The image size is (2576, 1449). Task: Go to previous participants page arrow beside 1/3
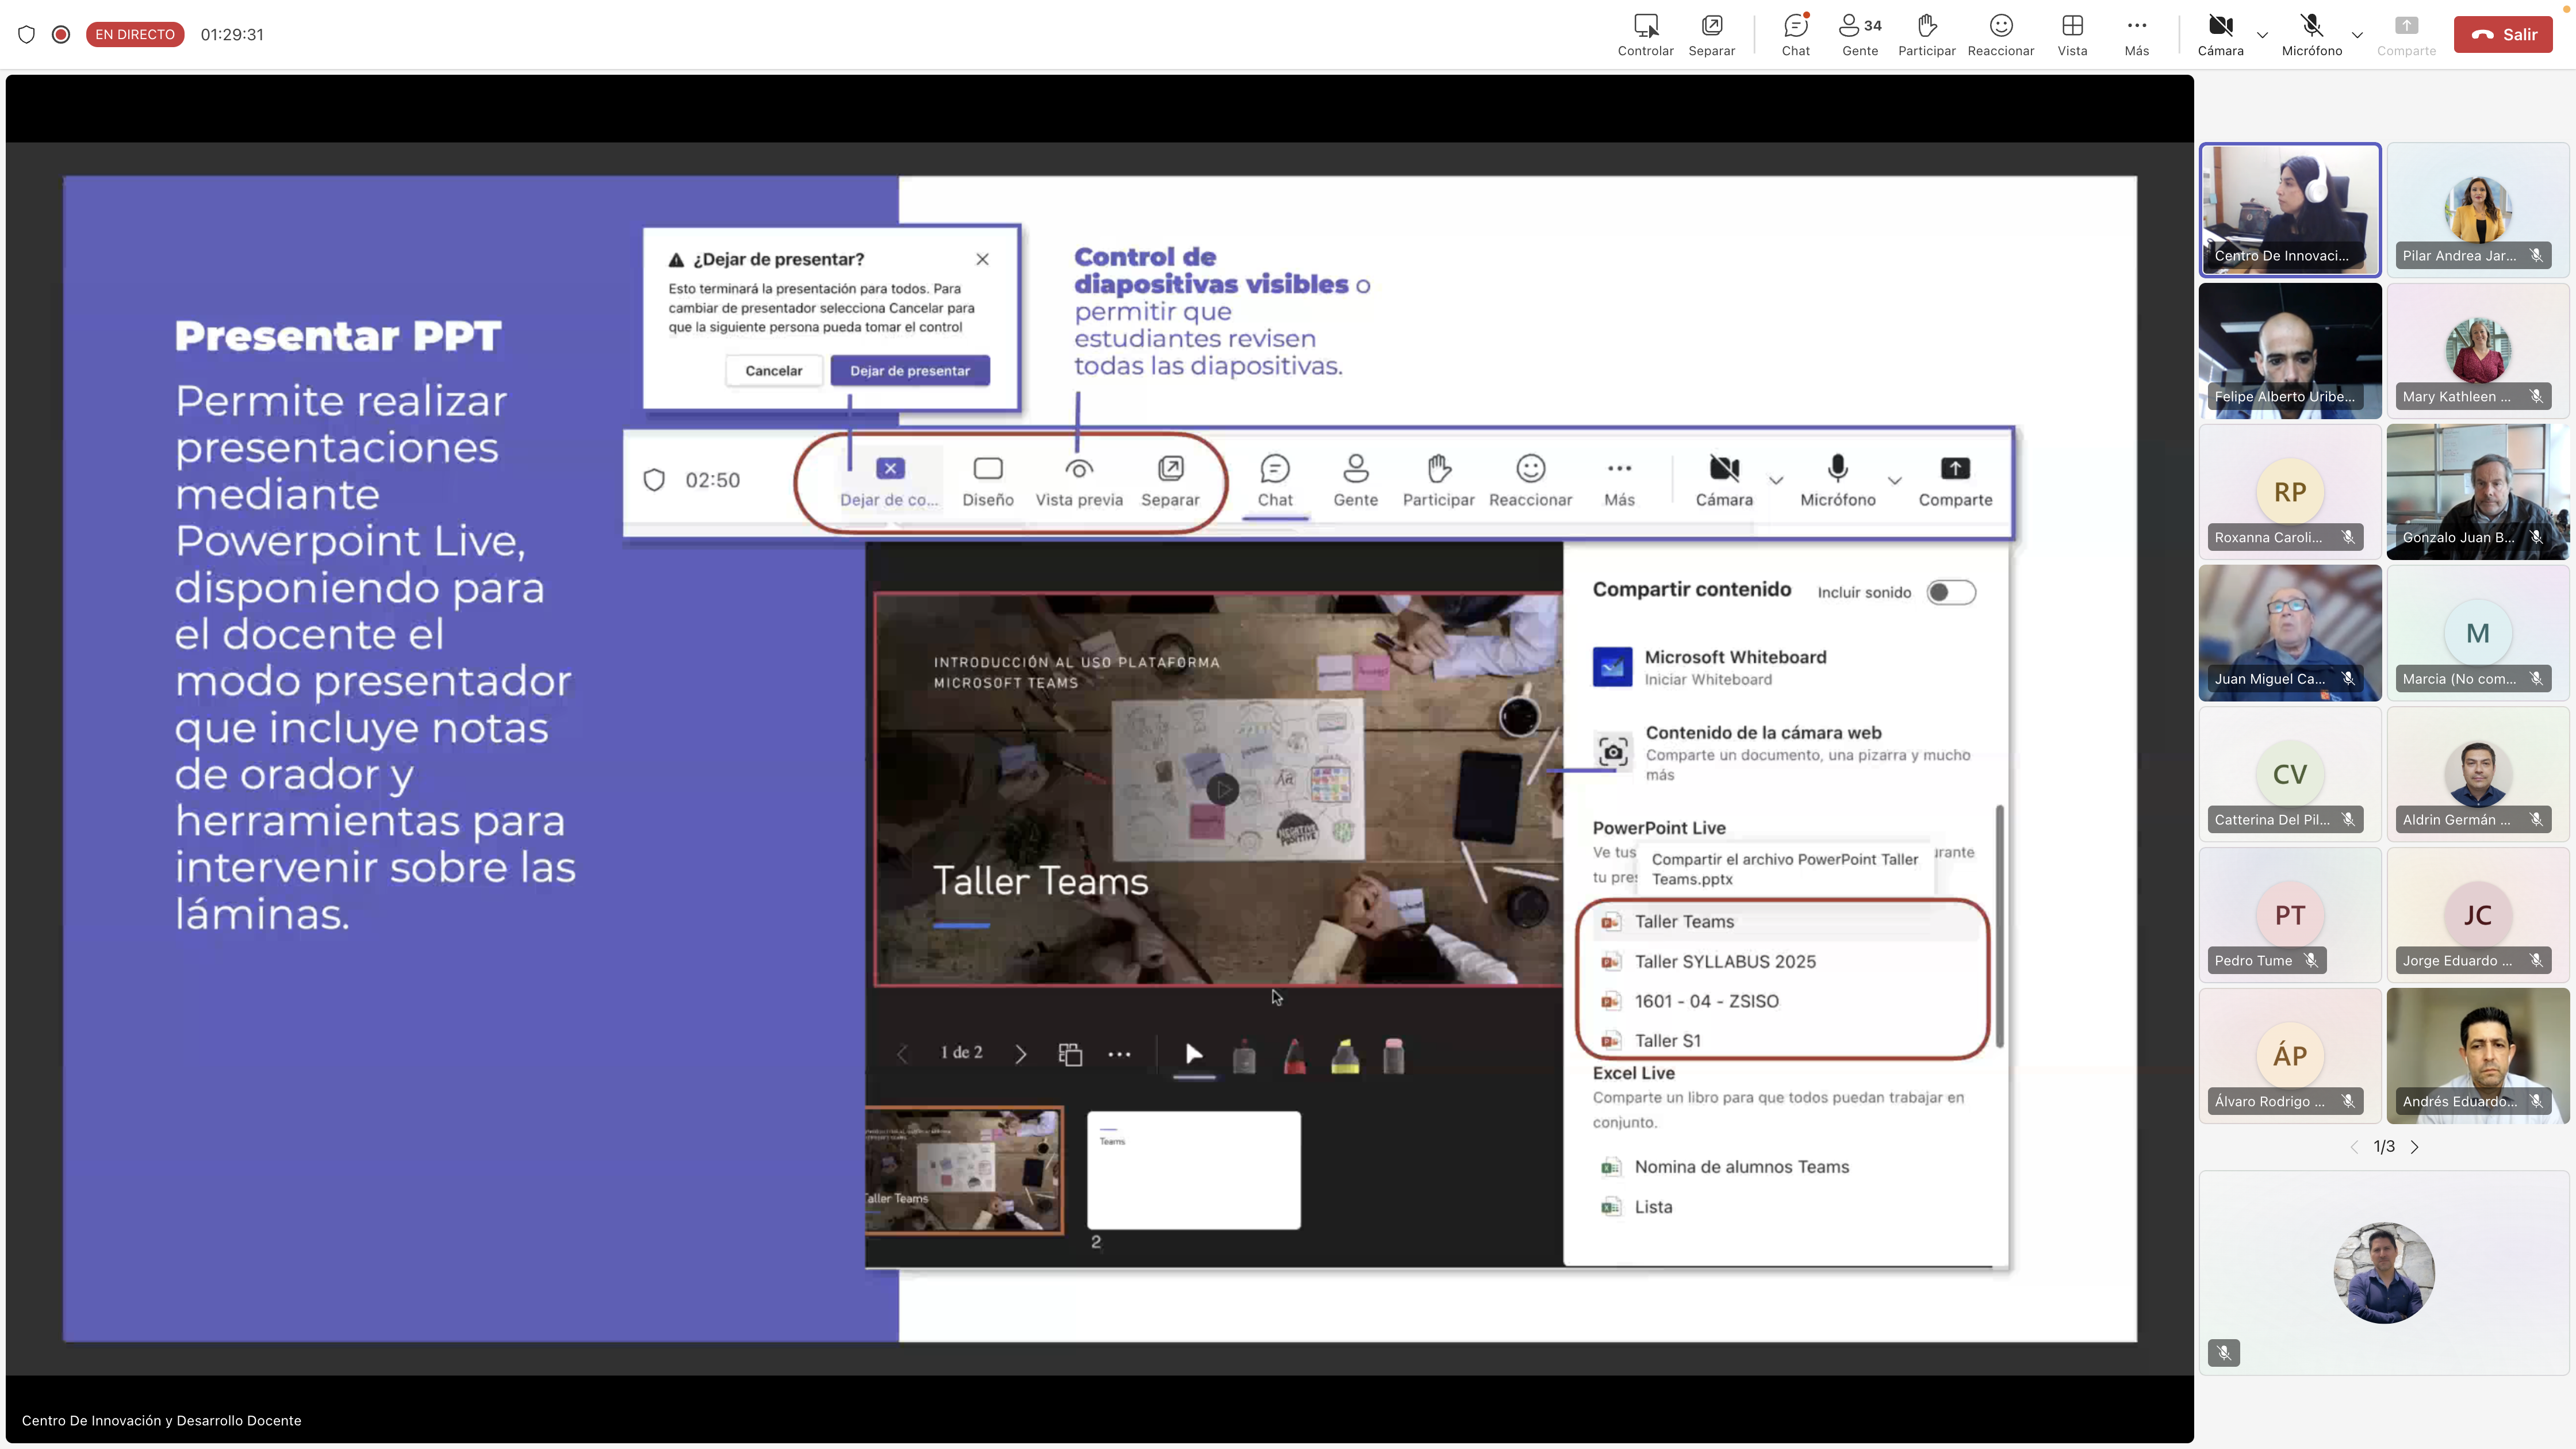(2353, 1147)
